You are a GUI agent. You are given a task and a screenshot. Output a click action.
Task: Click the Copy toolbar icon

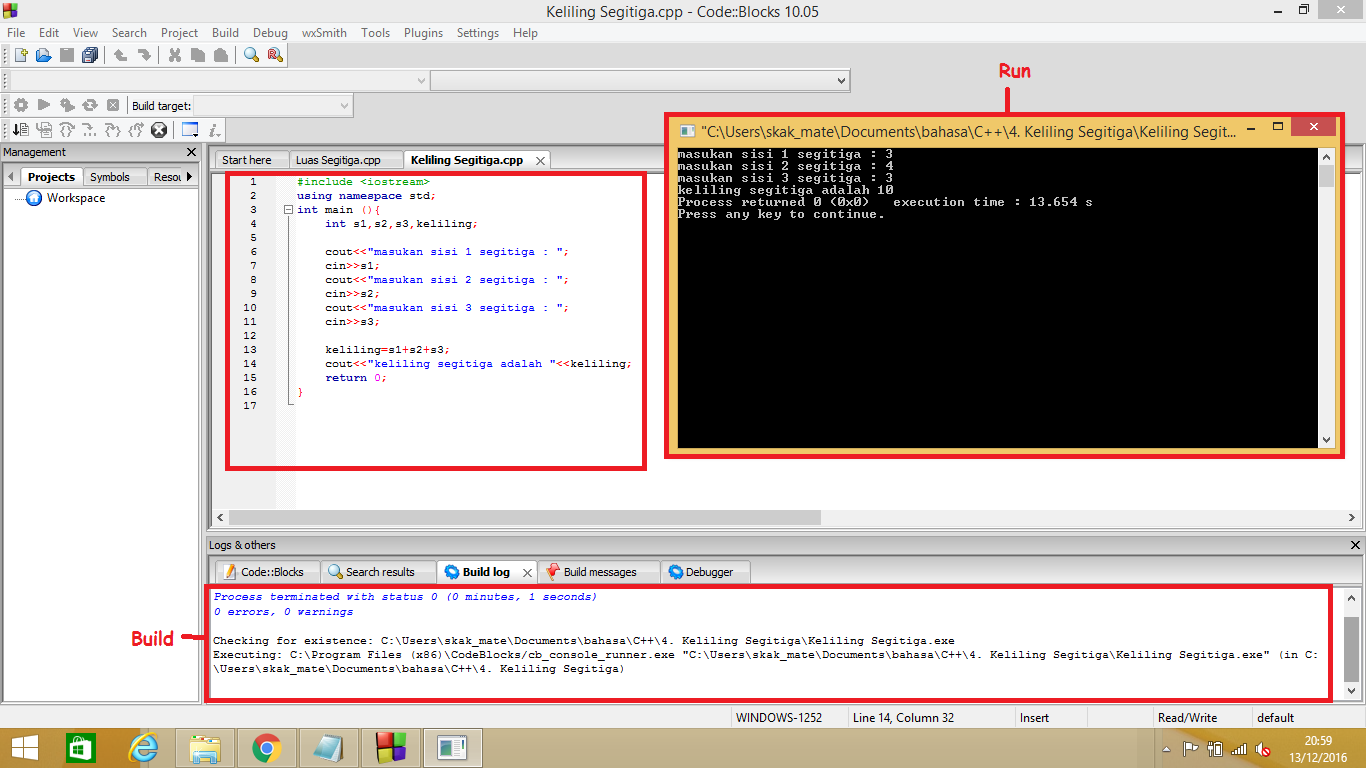(x=197, y=55)
